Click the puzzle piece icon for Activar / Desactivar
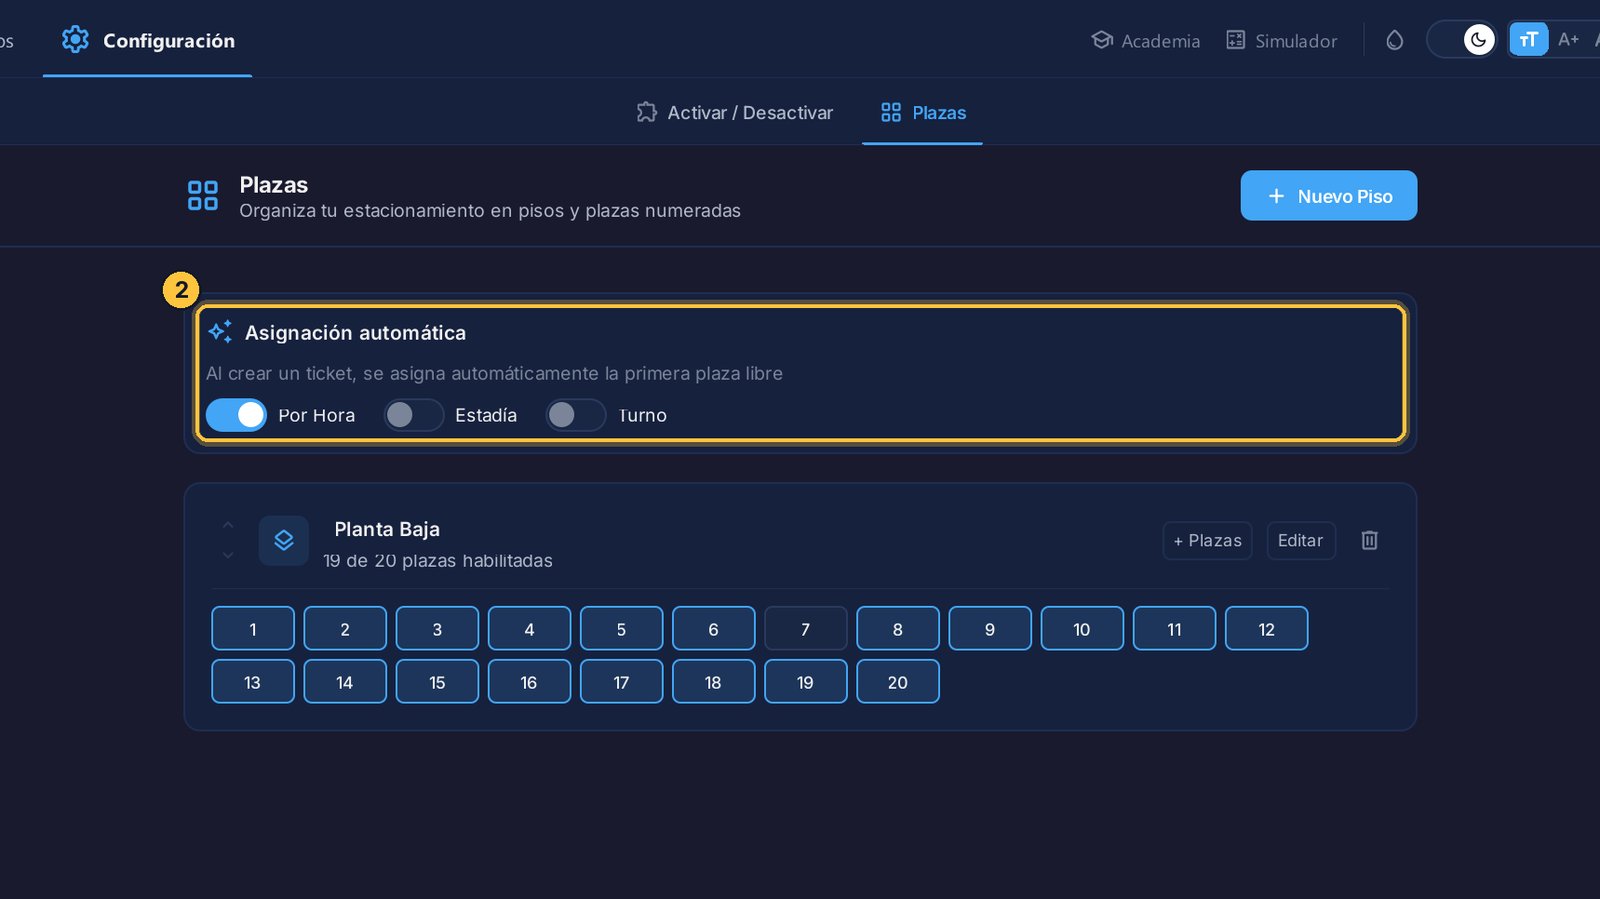Viewport: 1600px width, 899px height. click(647, 112)
